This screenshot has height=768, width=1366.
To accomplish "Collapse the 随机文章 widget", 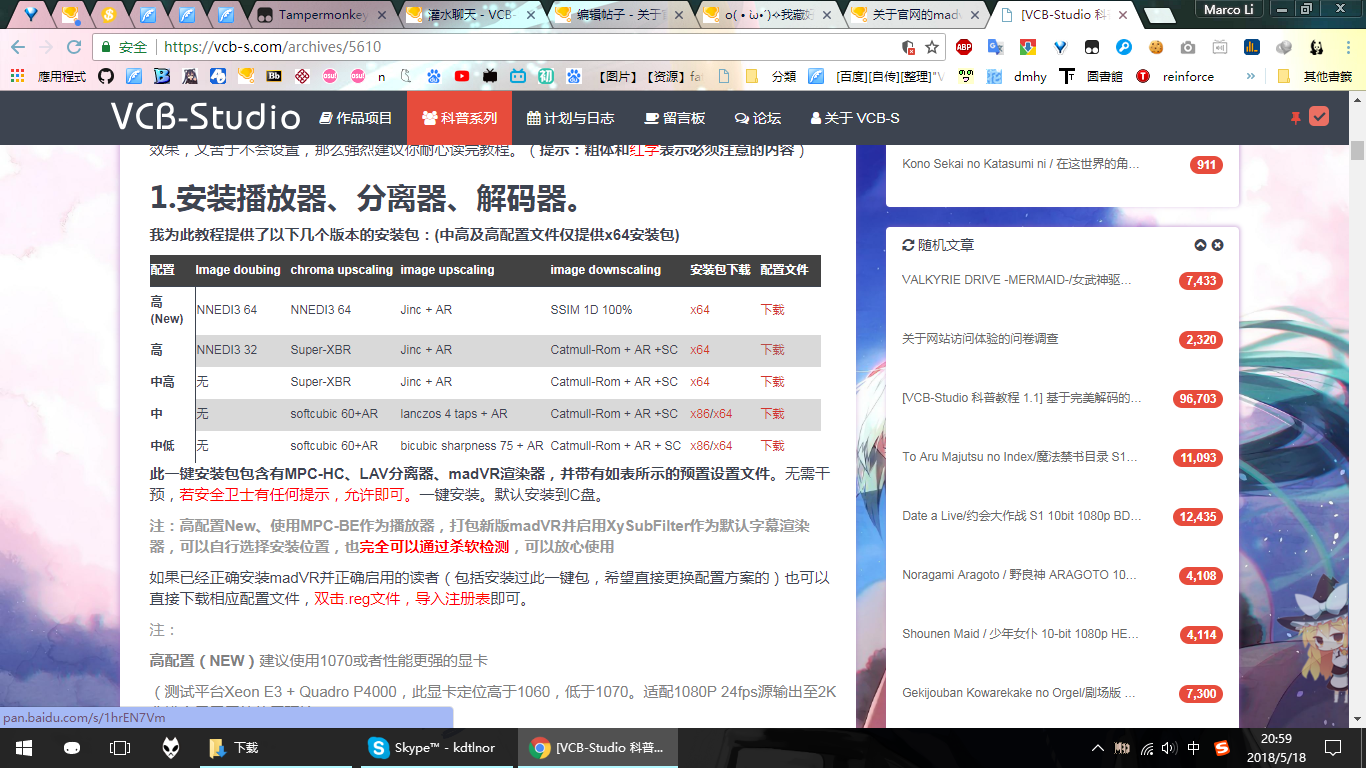I will [1200, 245].
